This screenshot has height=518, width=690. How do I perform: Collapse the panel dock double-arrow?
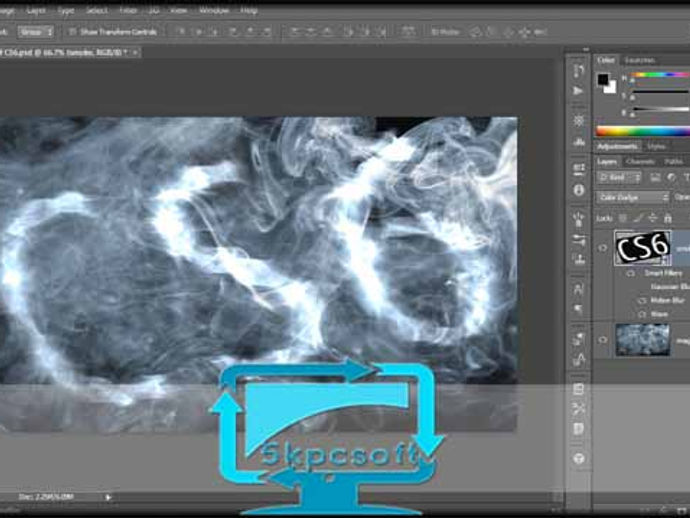click(x=585, y=50)
